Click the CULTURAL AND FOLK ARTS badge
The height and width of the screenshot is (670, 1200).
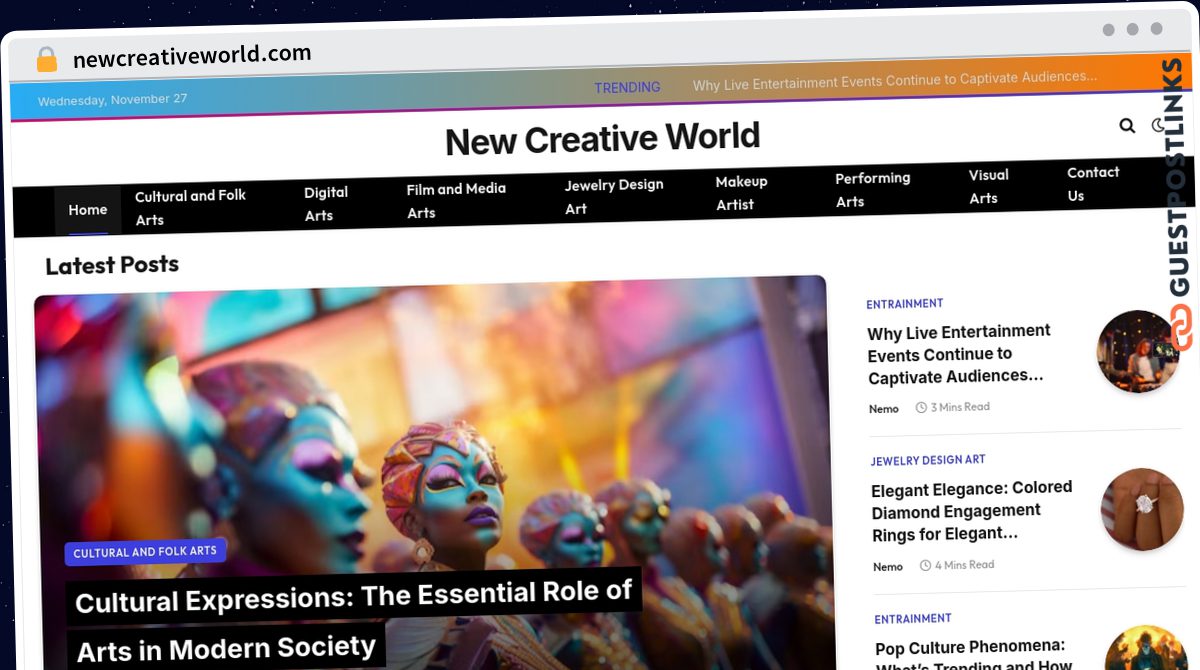click(x=145, y=551)
